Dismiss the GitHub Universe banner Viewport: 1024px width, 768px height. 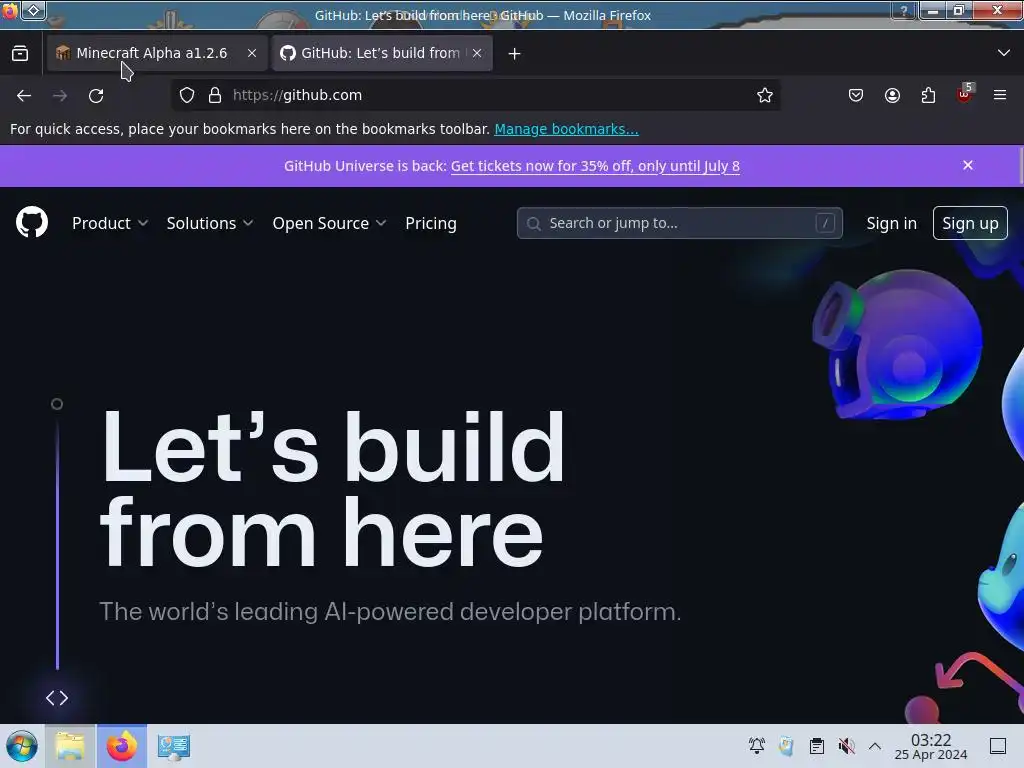pyautogui.click(x=968, y=165)
